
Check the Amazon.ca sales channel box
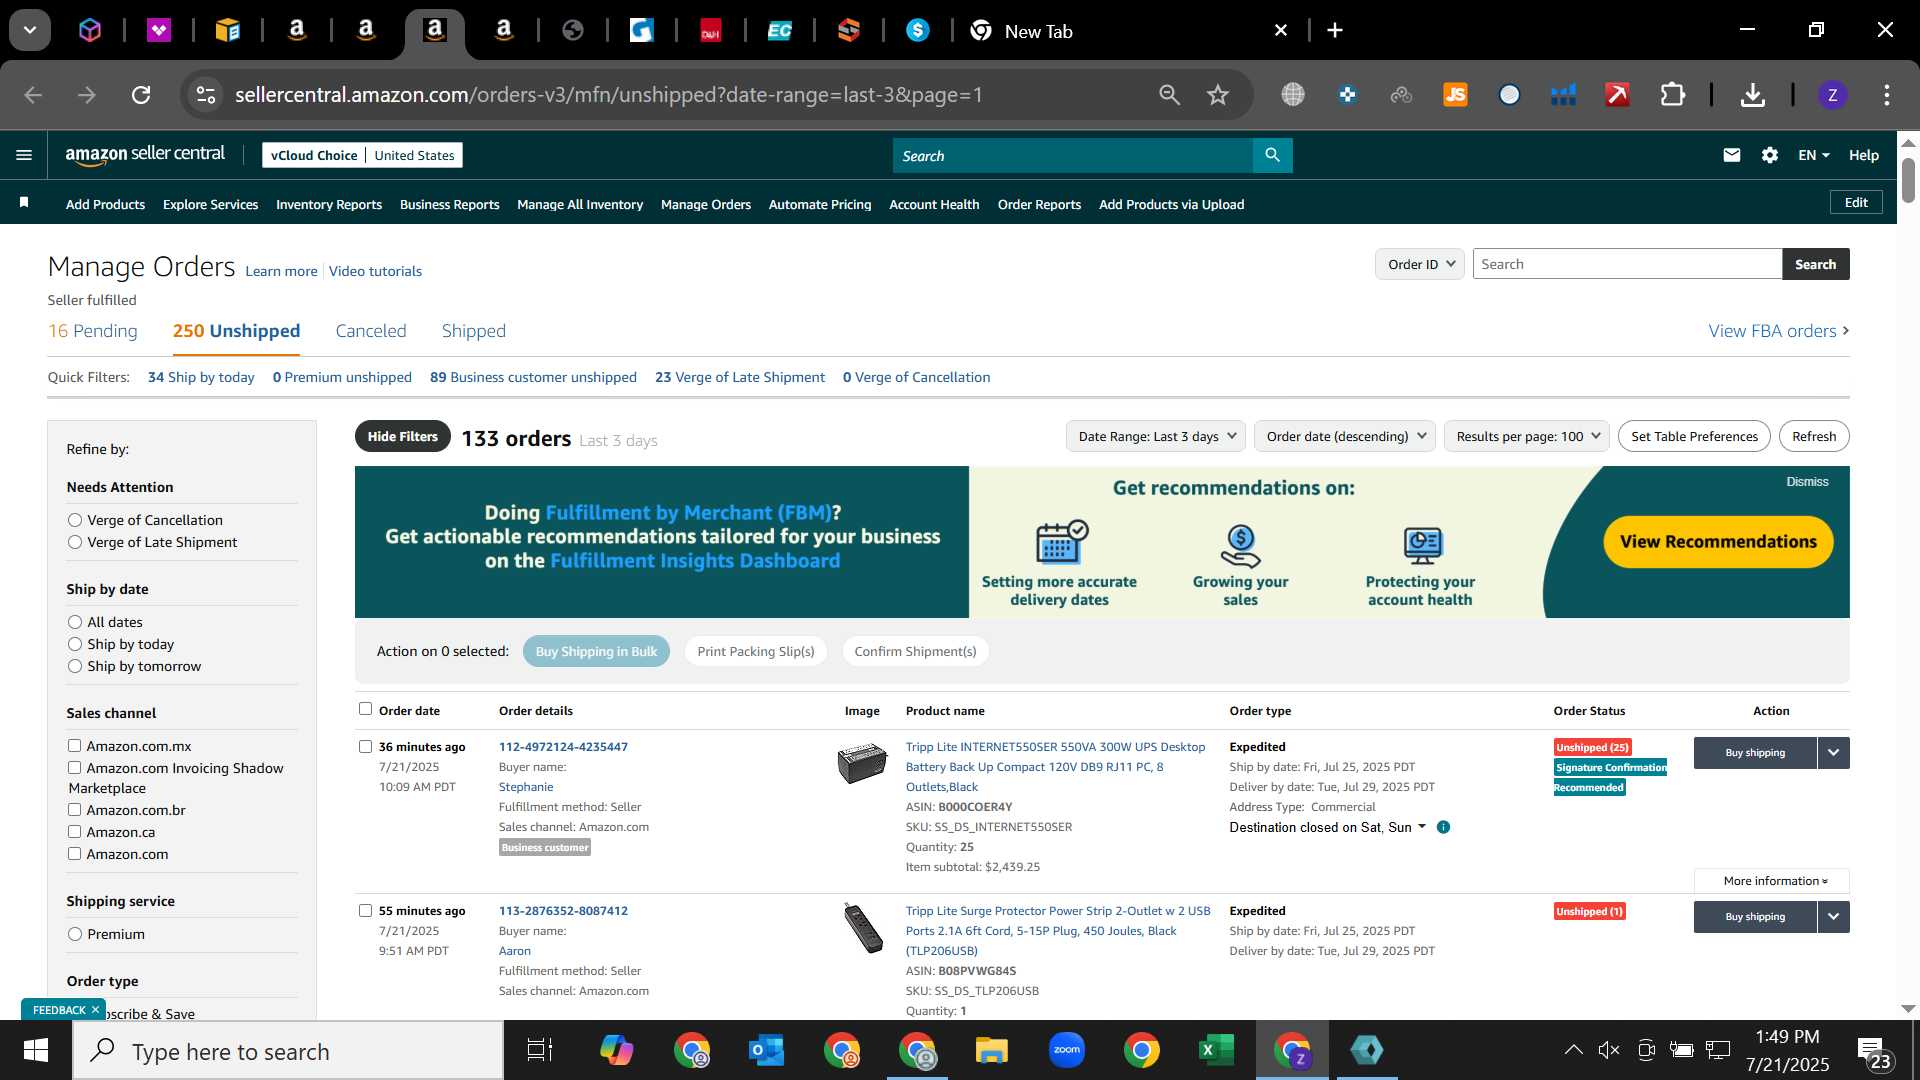click(74, 831)
